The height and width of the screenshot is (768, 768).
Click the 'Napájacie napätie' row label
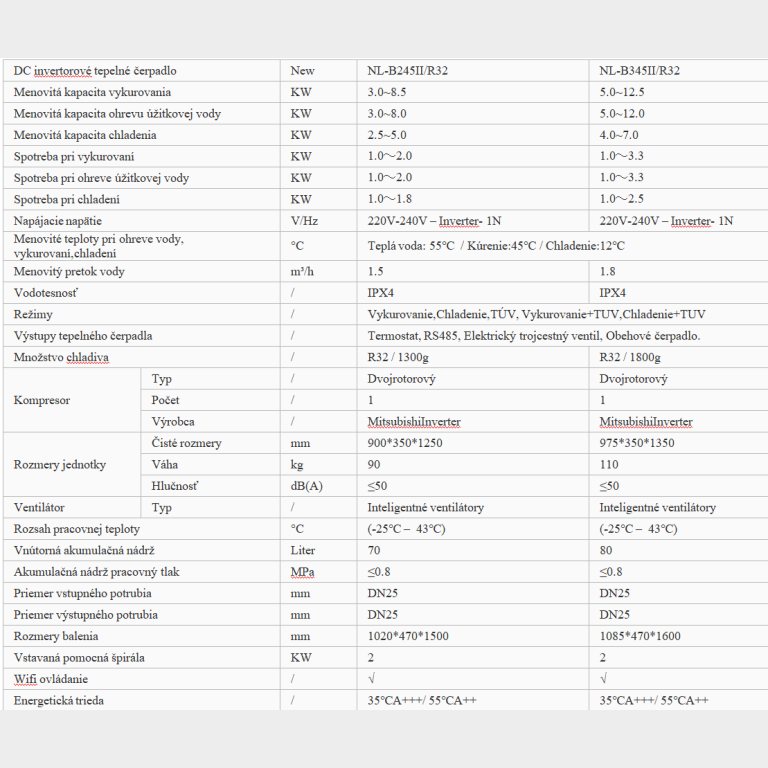point(57,221)
